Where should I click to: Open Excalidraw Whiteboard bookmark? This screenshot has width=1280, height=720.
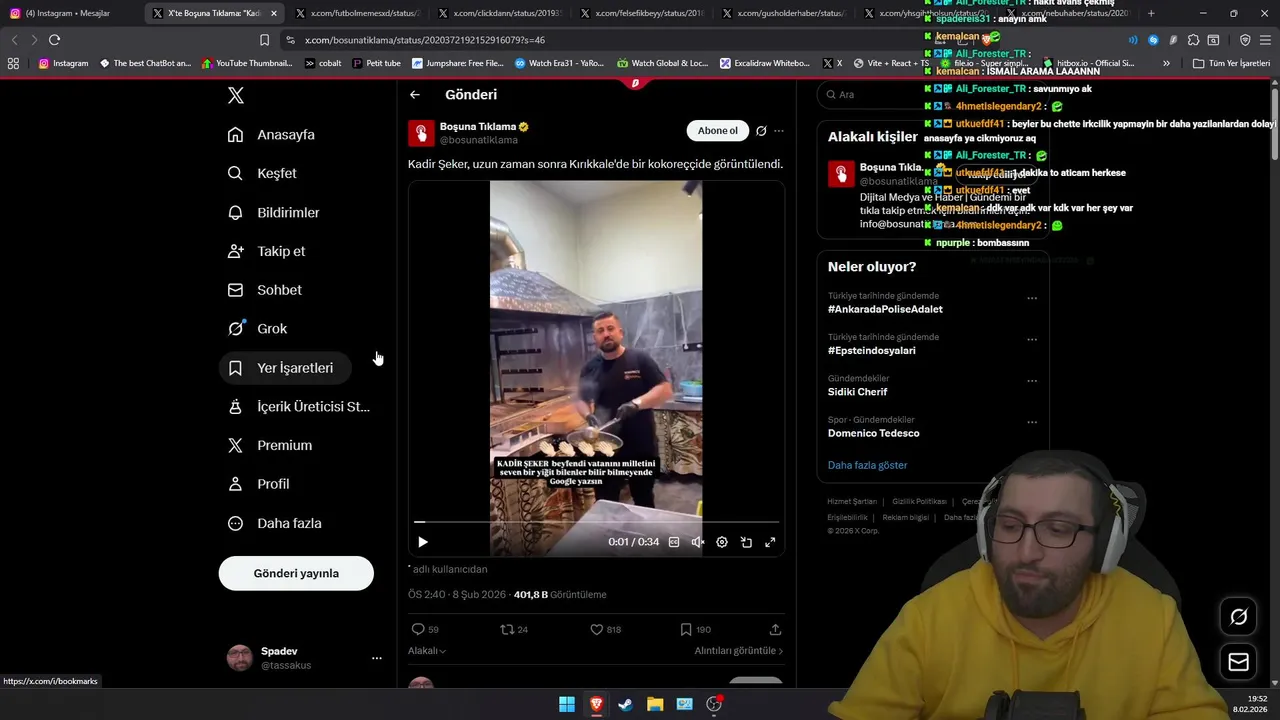click(765, 63)
